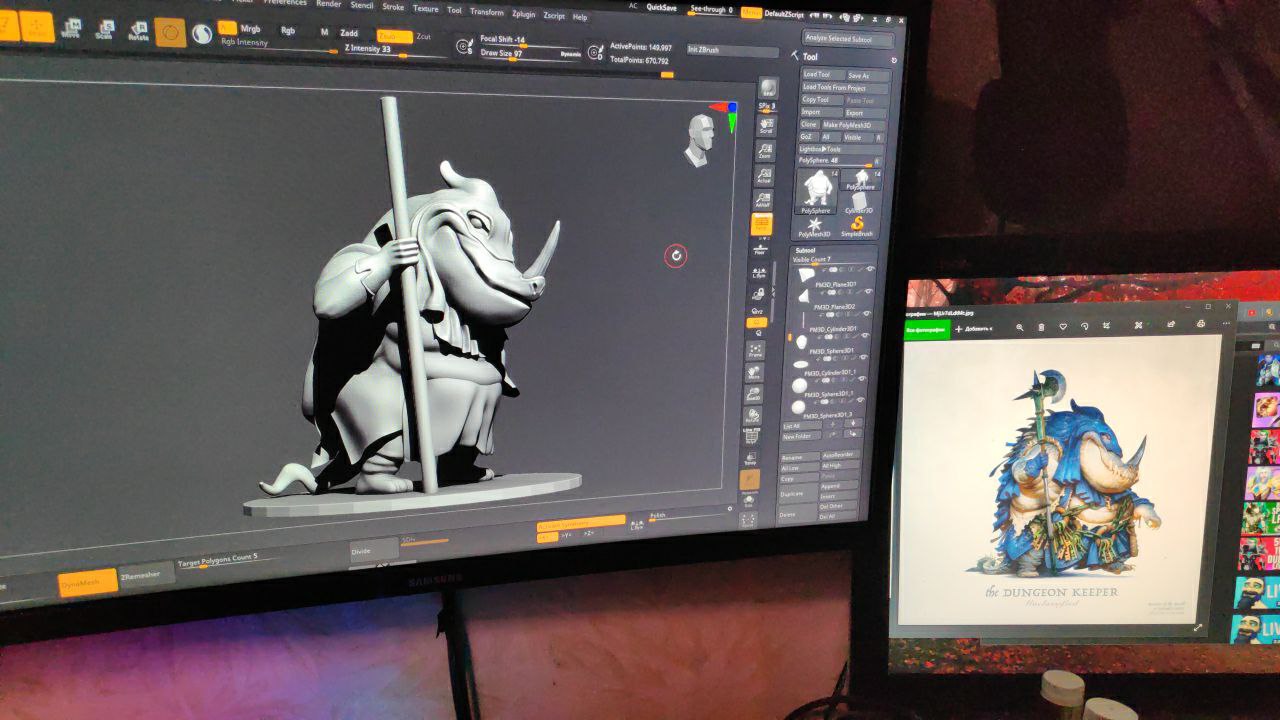Toggle L.Sym local symmetry button
1280x720 pixels.
pyautogui.click(x=759, y=272)
